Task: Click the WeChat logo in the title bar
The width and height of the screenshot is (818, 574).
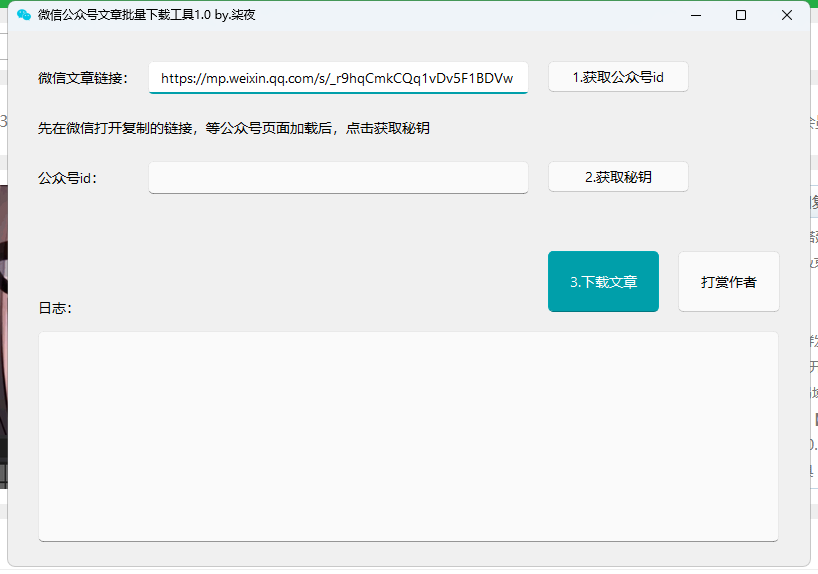Action: click(x=24, y=15)
